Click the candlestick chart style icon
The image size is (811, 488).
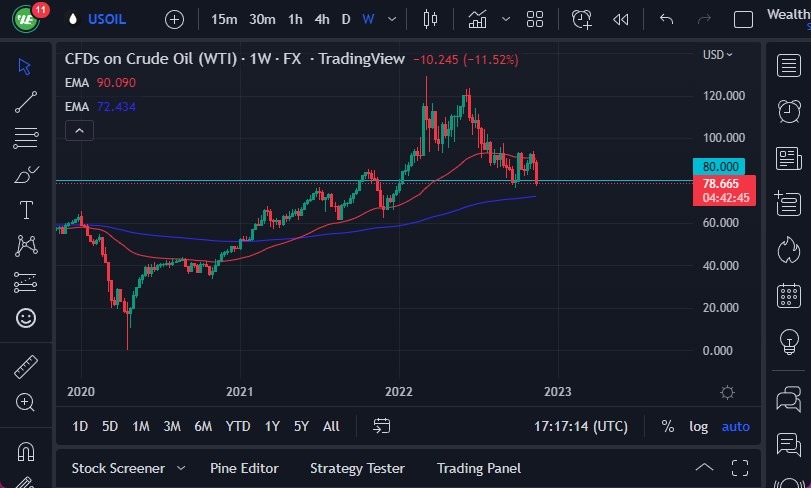click(x=431, y=19)
